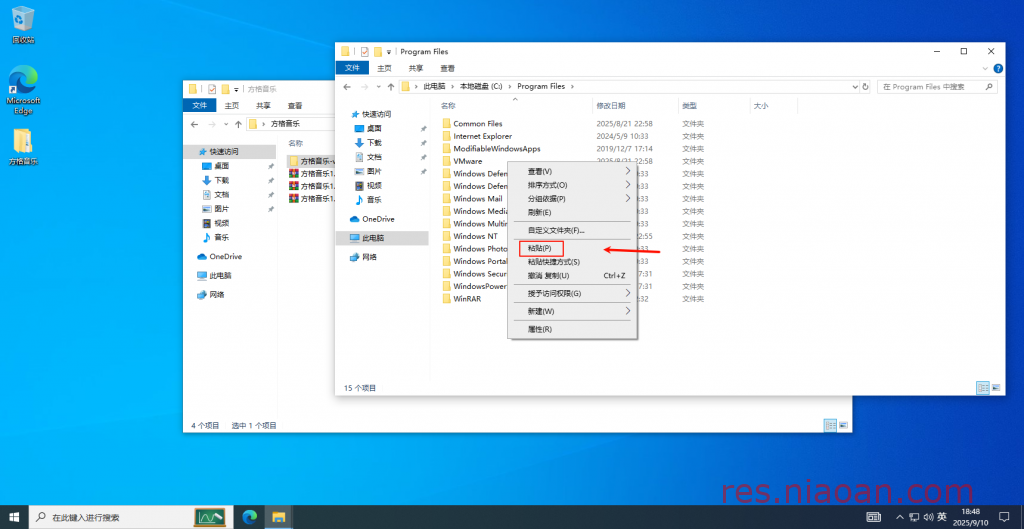Image resolution: width=1024 pixels, height=529 pixels.
Task: Switch 方格音乐 window to large icons view
Action: click(x=843, y=425)
